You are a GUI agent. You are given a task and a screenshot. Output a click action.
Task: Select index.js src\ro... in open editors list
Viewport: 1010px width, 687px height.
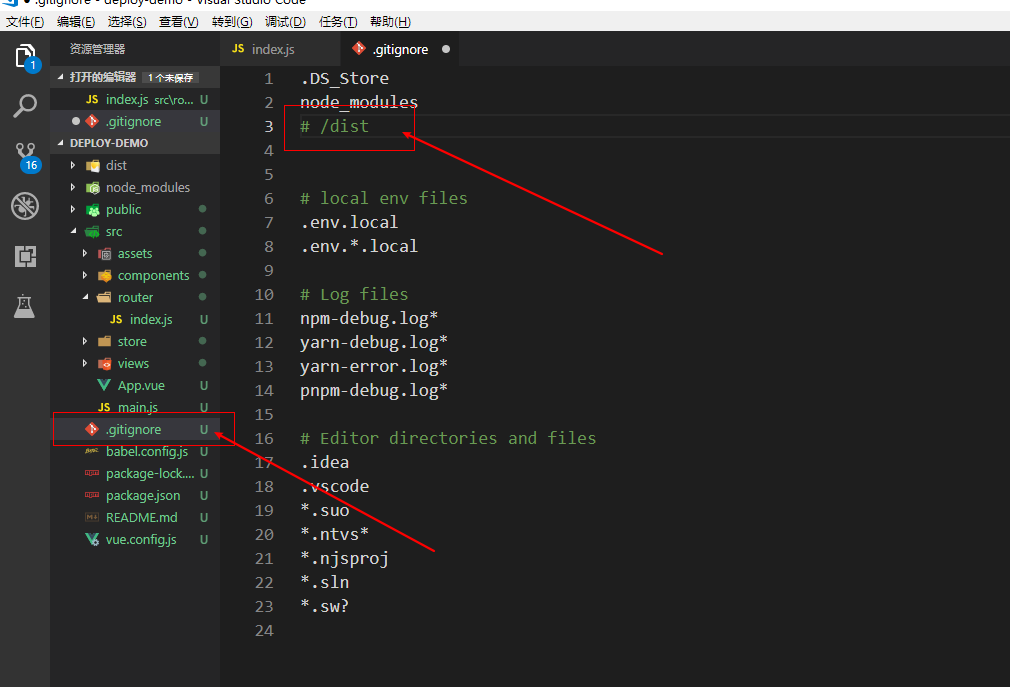[x=135, y=100]
